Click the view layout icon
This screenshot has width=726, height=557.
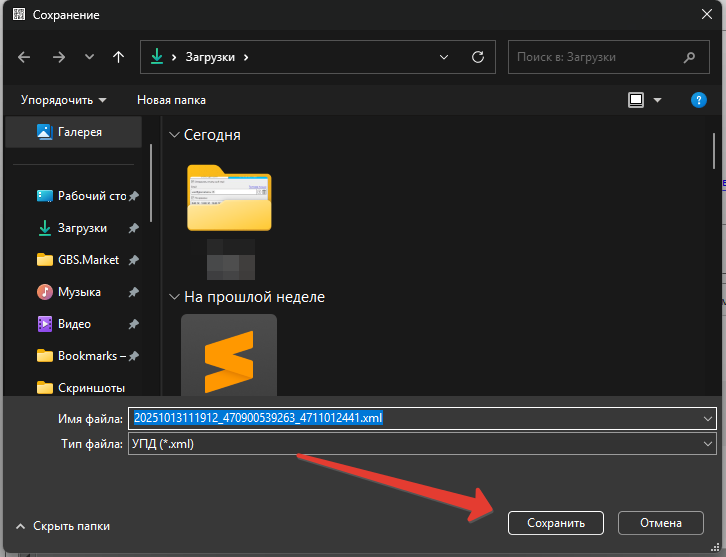pyautogui.click(x=635, y=100)
